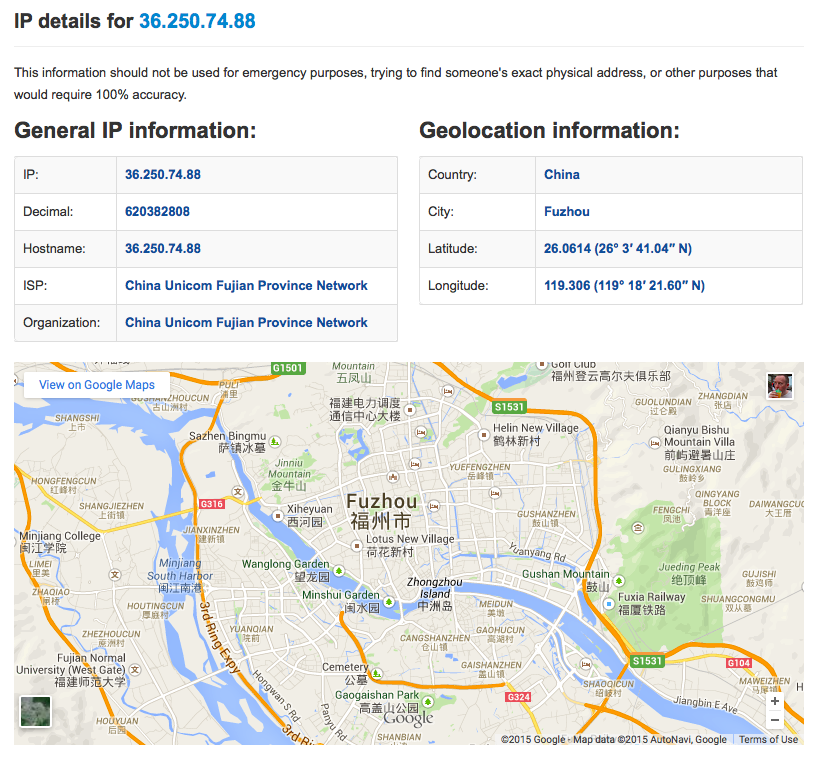Open the IP address link in page heading

click(x=197, y=21)
